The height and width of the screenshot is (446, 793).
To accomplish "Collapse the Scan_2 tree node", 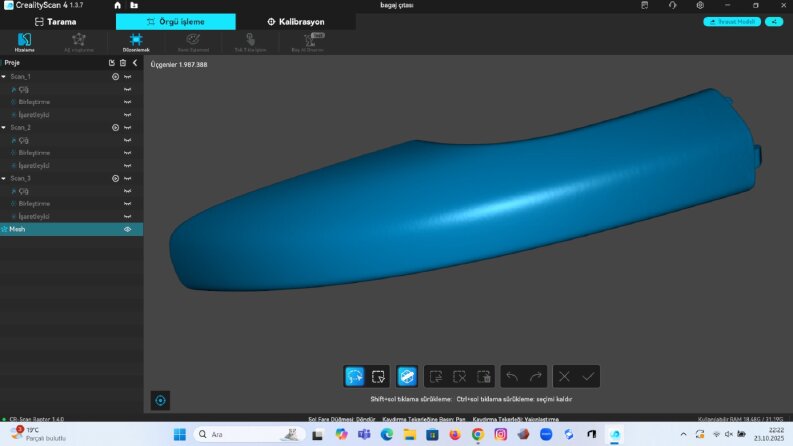I will (x=4, y=127).
